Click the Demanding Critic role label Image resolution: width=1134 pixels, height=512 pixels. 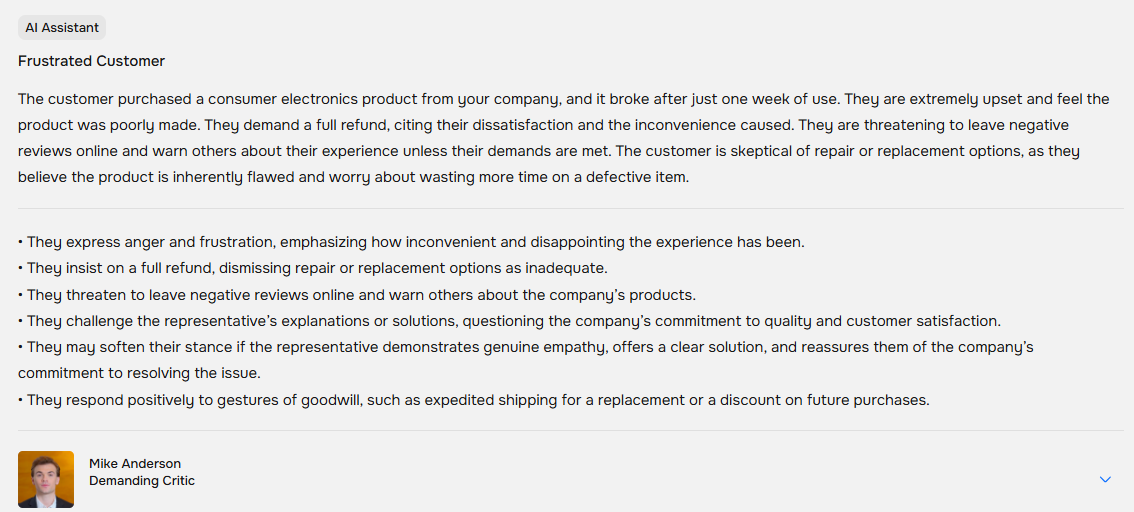tap(142, 481)
